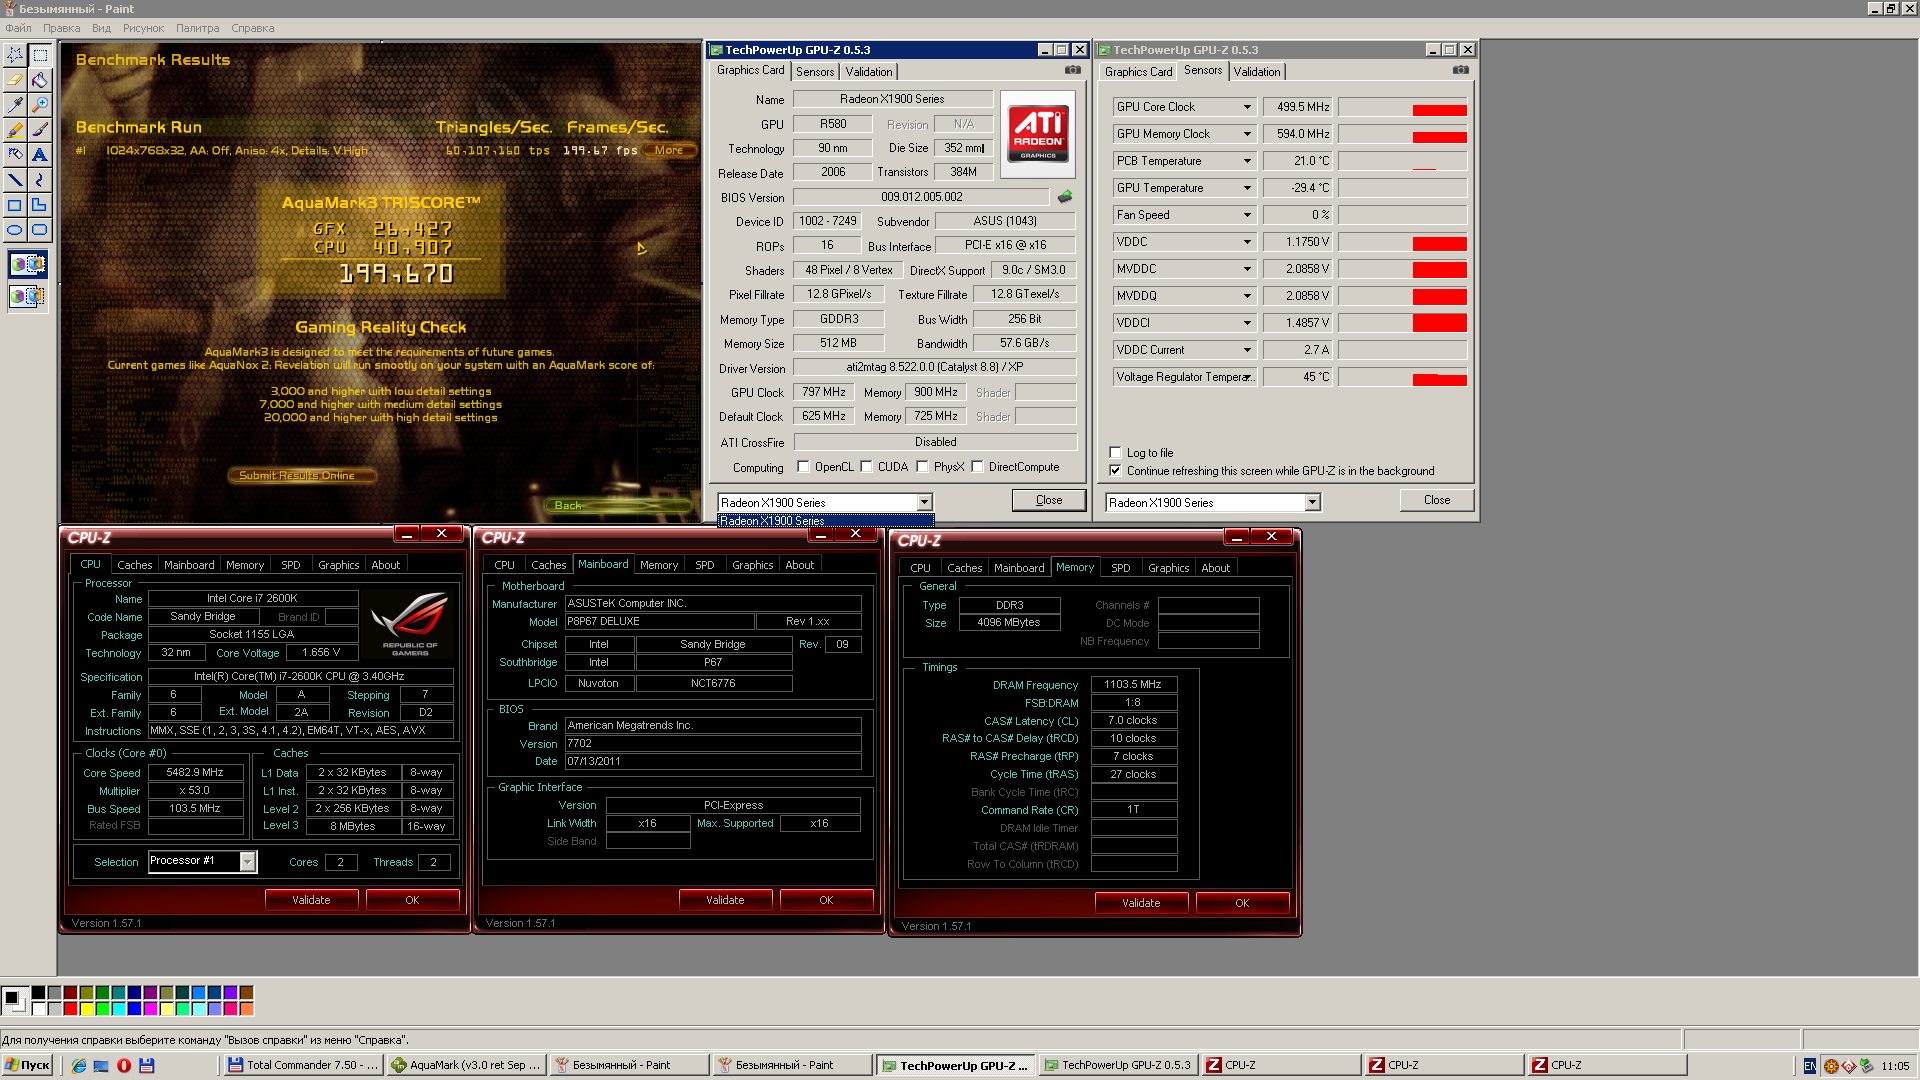This screenshot has height=1080, width=1920.
Task: Choose the Ellipse shape tool
Action: pyautogui.click(x=15, y=229)
